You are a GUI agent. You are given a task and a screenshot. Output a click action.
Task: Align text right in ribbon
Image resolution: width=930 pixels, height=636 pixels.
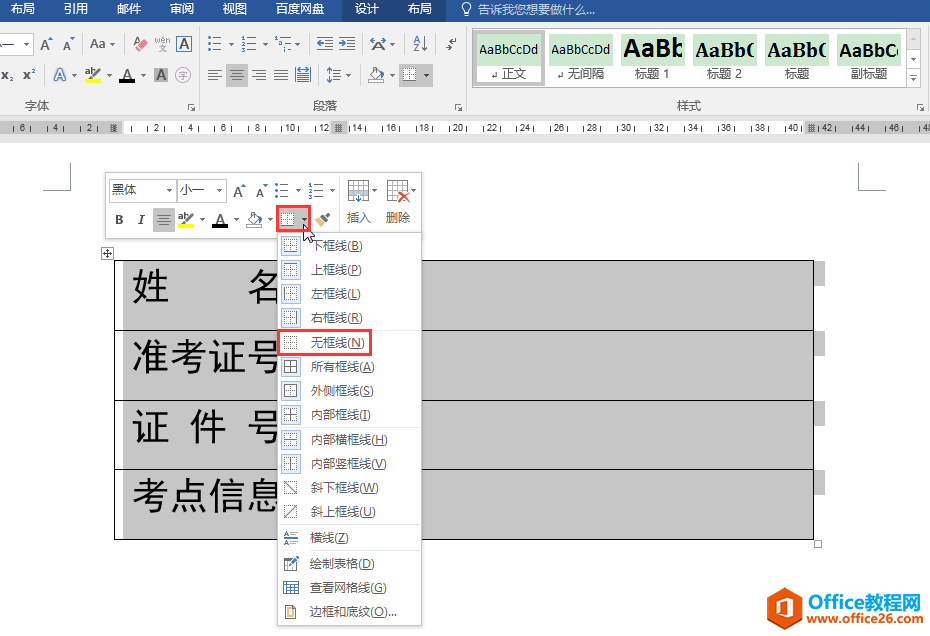(x=259, y=75)
